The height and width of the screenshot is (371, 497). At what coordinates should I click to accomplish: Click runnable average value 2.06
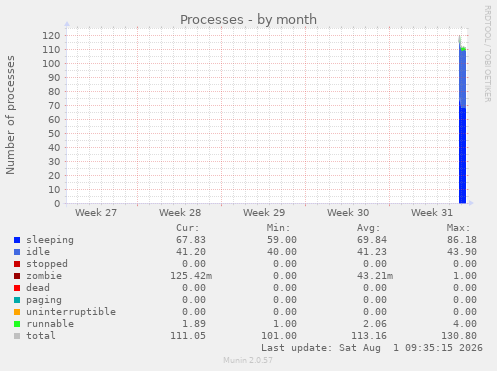point(375,324)
